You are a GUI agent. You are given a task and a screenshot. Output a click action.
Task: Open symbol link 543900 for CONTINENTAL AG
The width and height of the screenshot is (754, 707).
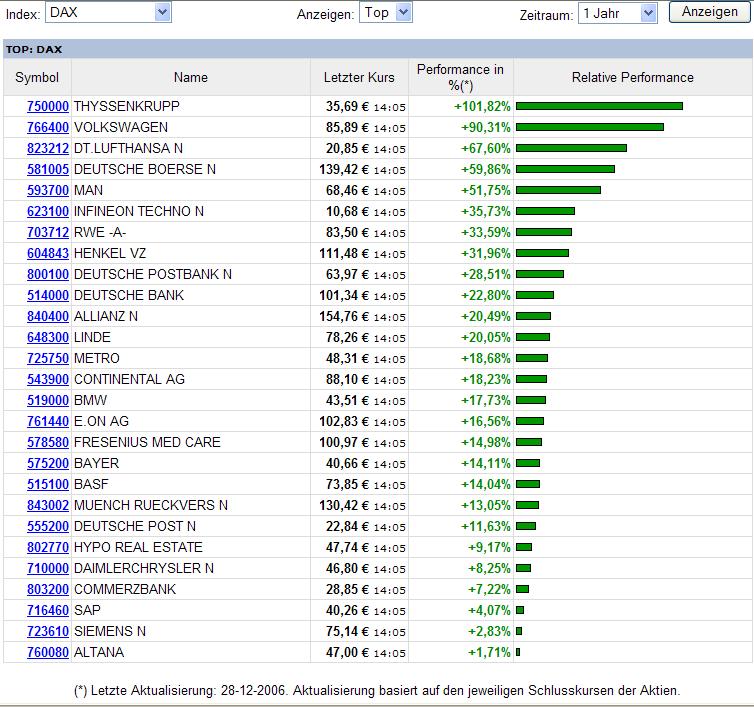[48, 379]
